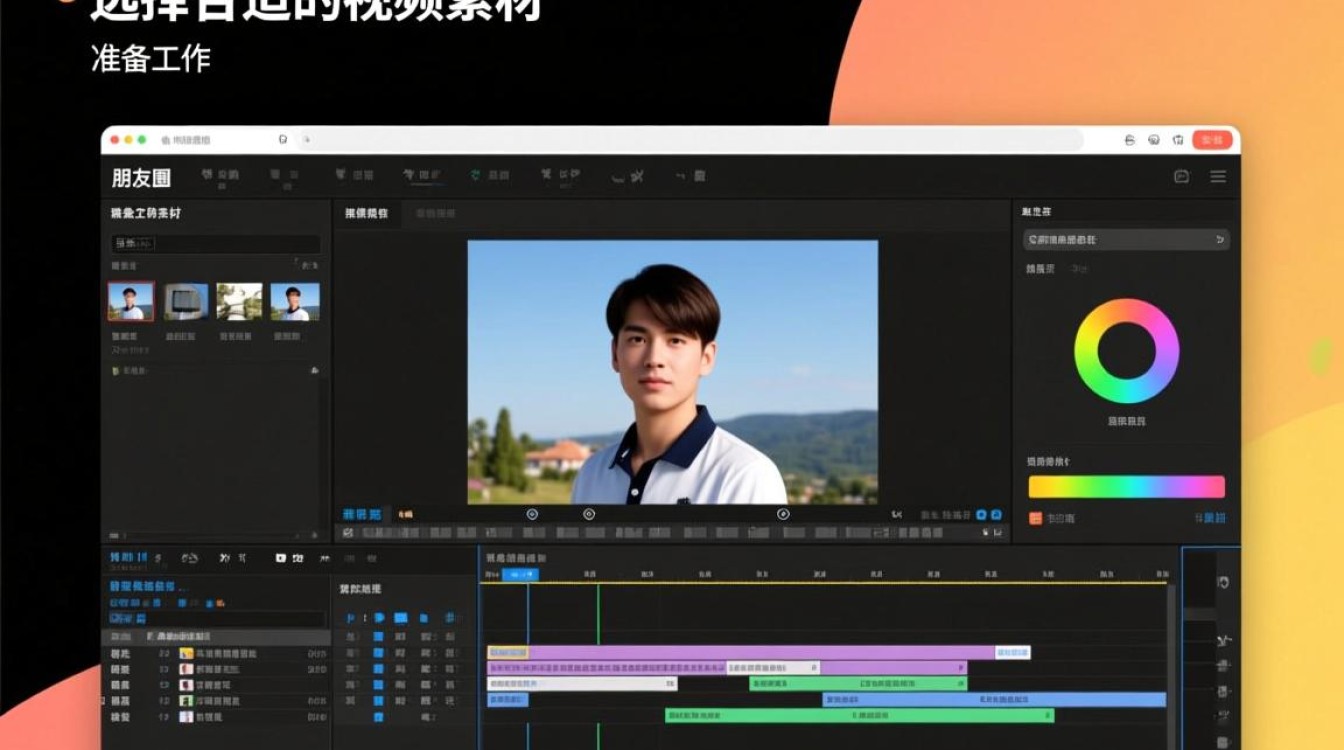Click the 朋友圈 logo
Image resolution: width=1344 pixels, height=750 pixels.
(x=141, y=178)
